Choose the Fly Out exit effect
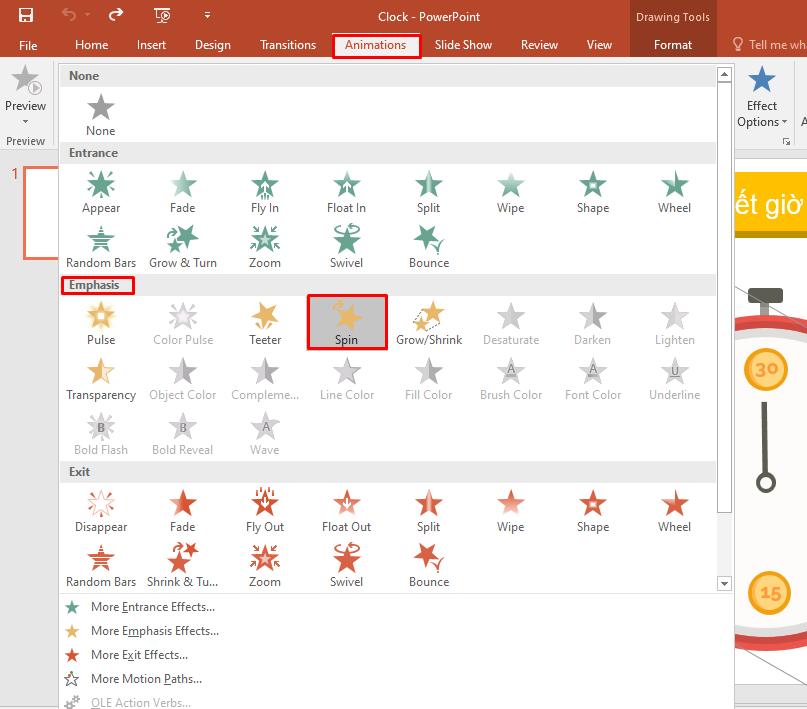 coord(265,511)
